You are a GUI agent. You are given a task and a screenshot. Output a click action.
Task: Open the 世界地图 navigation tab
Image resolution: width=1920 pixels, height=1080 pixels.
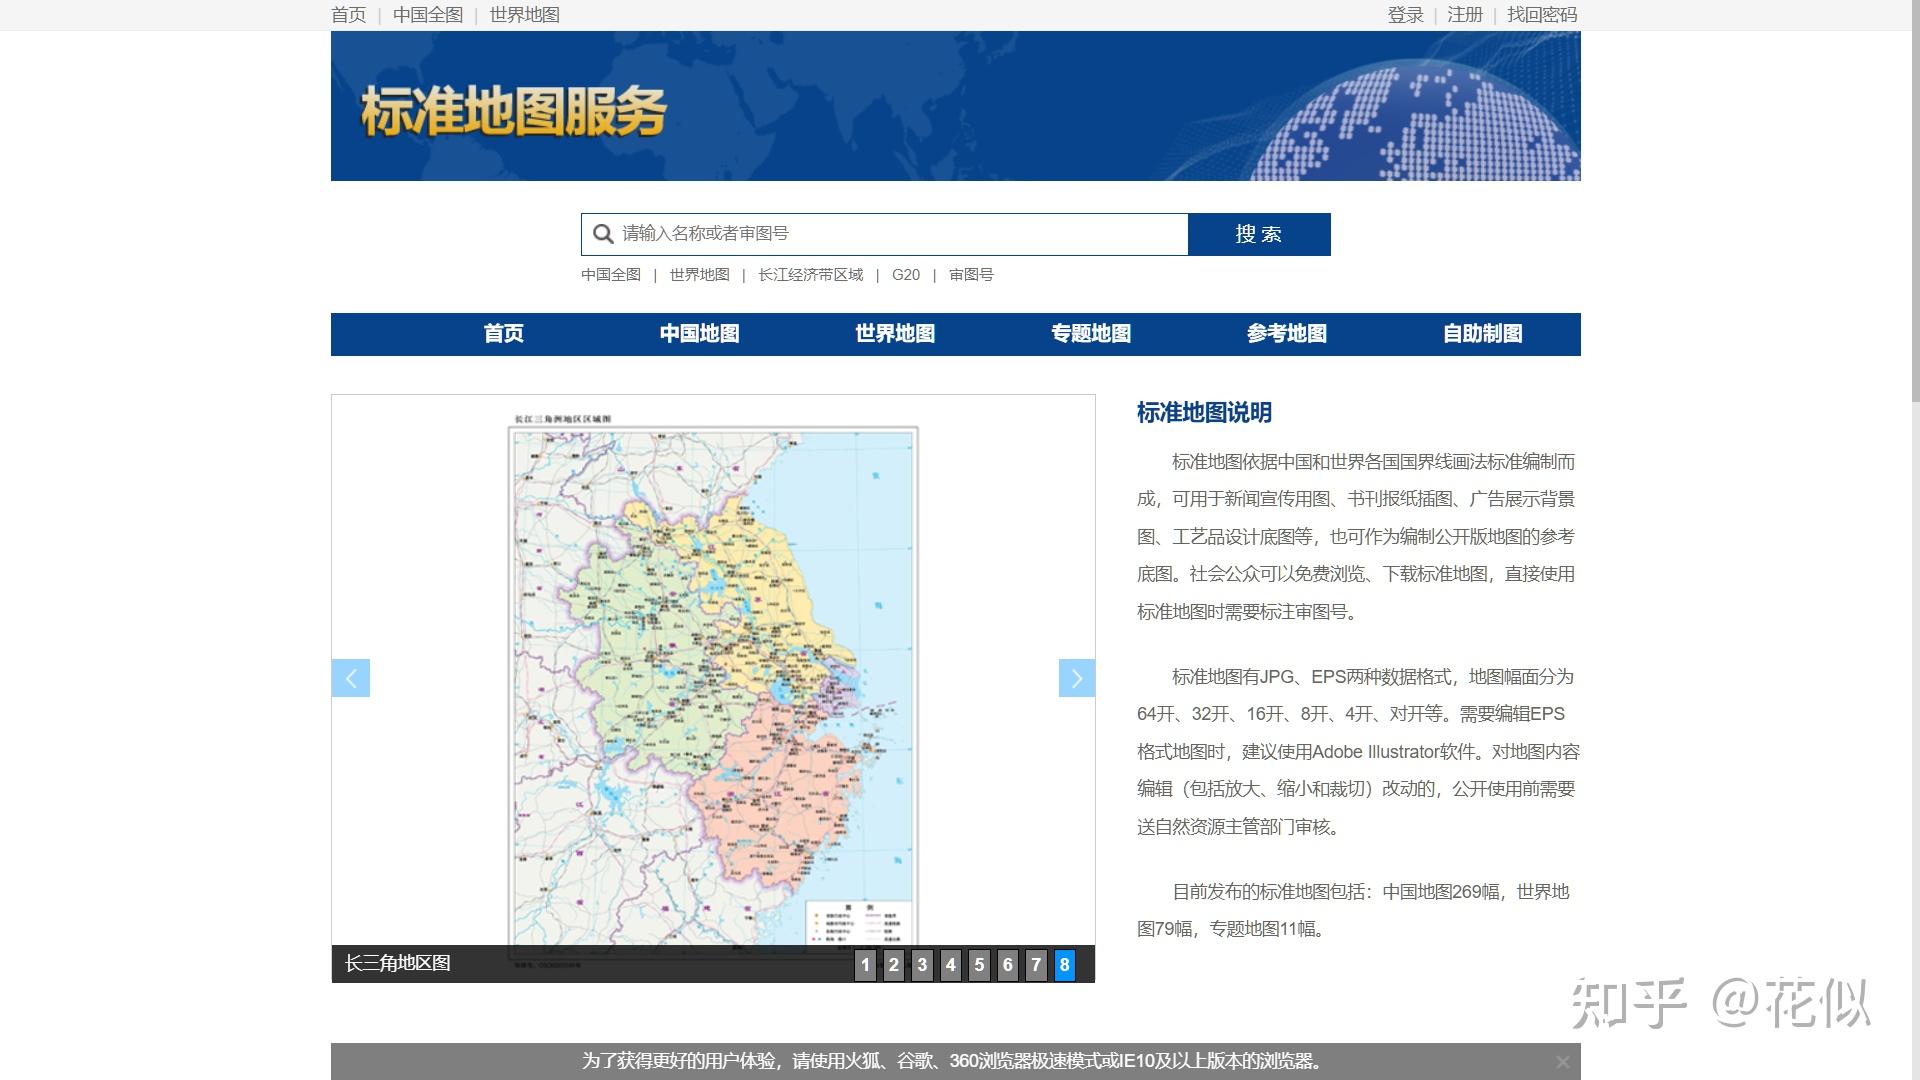[895, 334]
